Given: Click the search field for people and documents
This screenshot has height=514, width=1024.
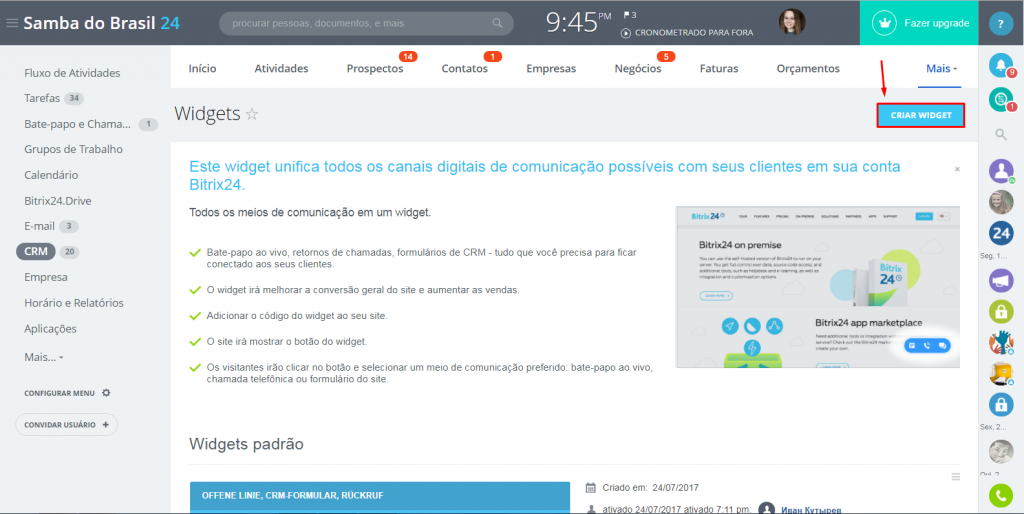Looking at the screenshot, I should click(x=366, y=23).
